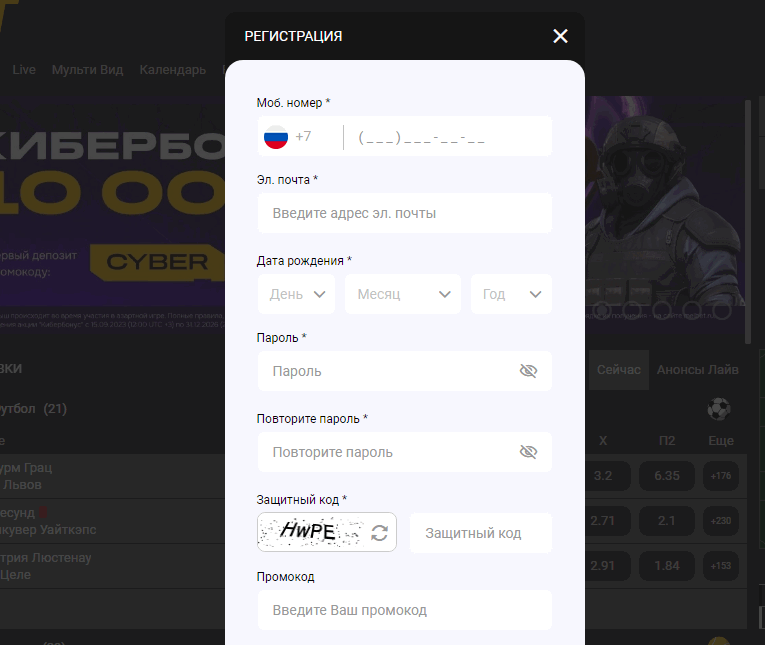Switch to the Сейчас tab
Image resolution: width=765 pixels, height=645 pixels.
(619, 369)
